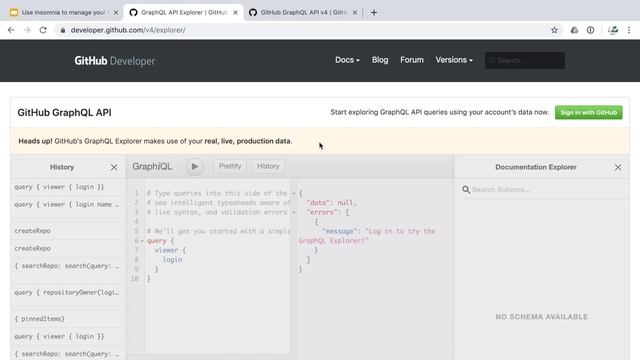This screenshot has width=640, height=360.
Task: Click the padlock site info icon
Action: click(62, 30)
